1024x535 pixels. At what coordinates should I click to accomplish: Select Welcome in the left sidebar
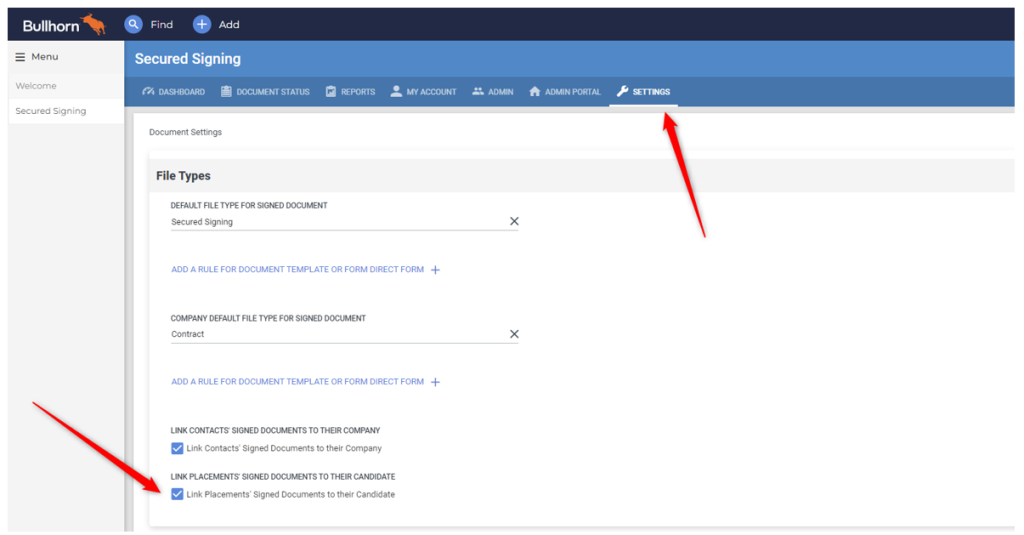point(36,86)
